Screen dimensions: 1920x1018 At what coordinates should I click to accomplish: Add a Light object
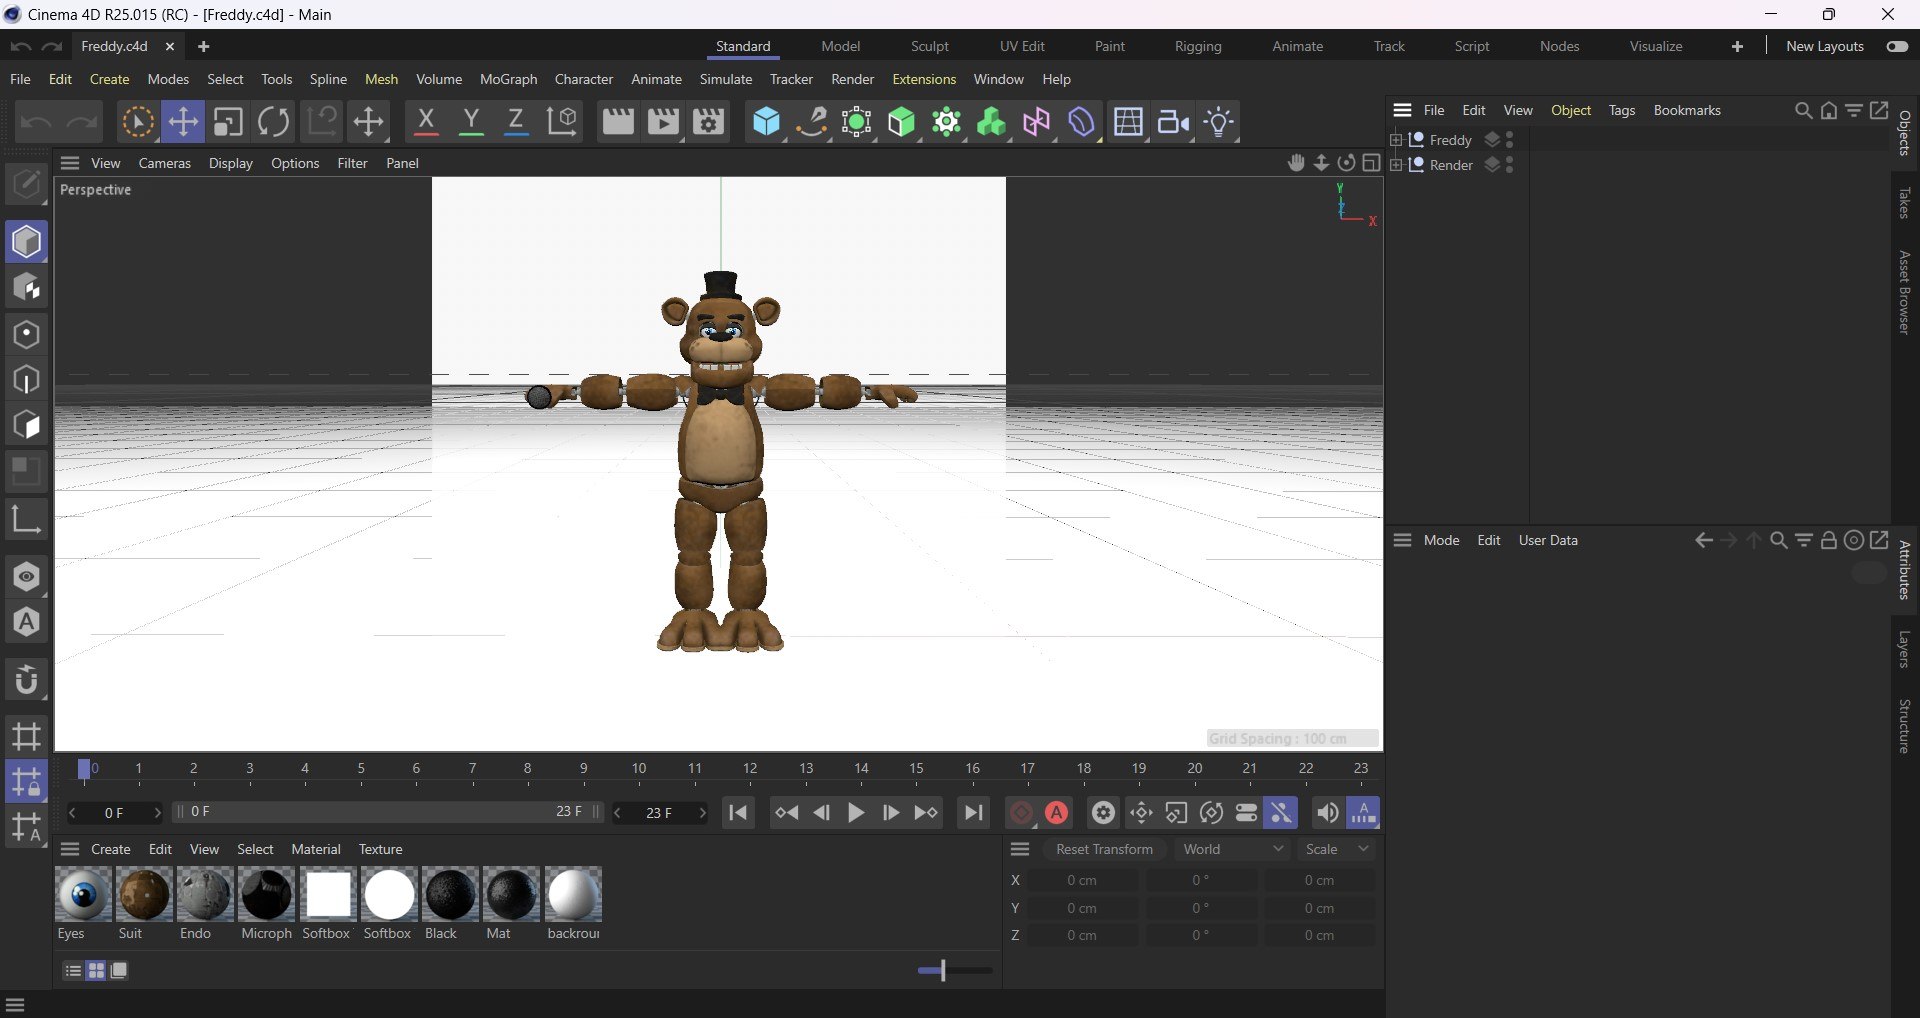pos(1220,122)
